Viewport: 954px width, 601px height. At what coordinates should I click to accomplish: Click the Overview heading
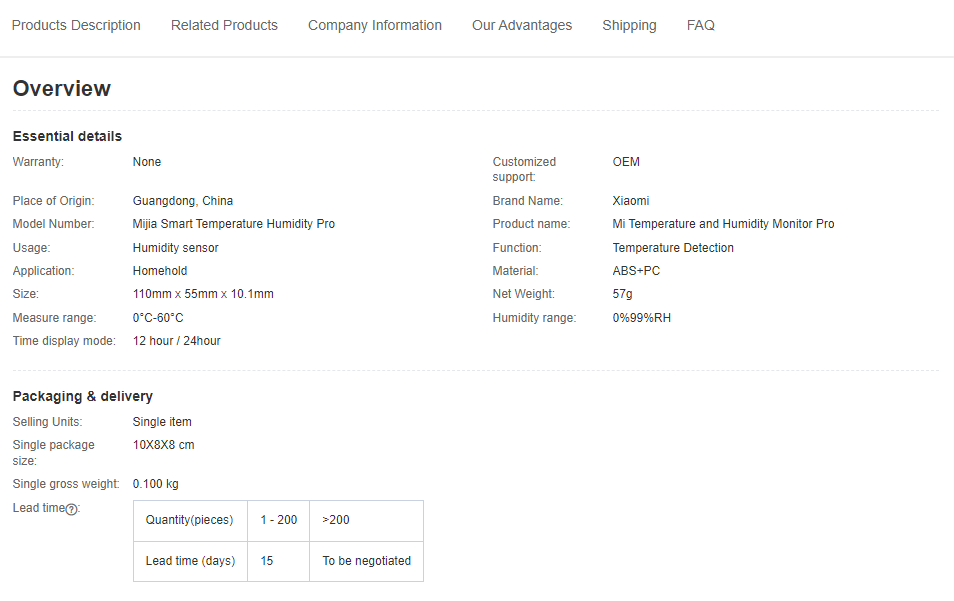point(62,89)
